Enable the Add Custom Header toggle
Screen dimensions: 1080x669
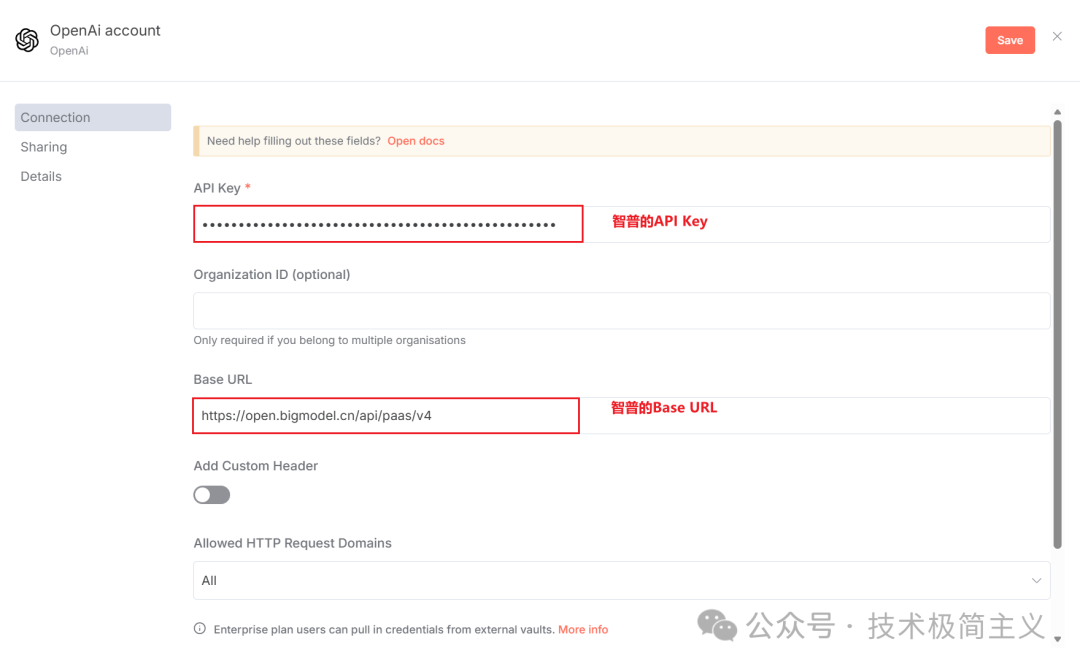pyautogui.click(x=211, y=495)
